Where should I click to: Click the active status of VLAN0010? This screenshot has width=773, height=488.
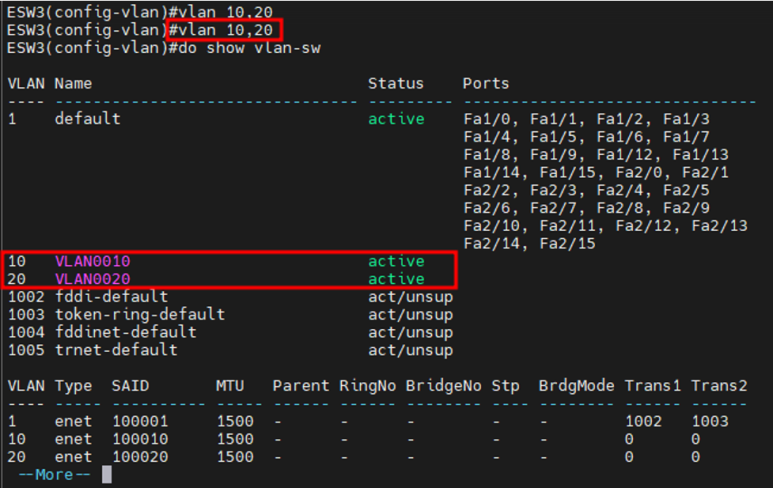pos(396,261)
